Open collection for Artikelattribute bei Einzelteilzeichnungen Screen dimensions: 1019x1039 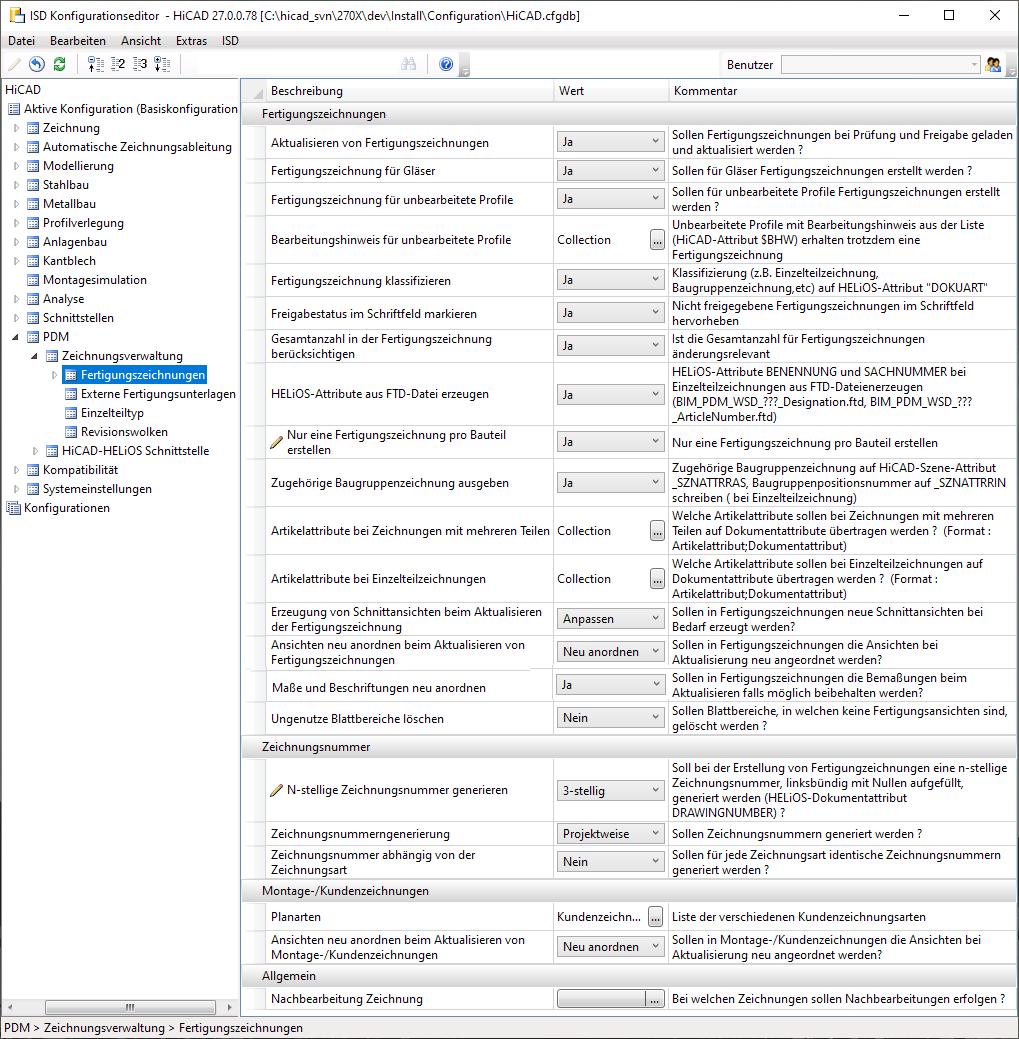657,578
